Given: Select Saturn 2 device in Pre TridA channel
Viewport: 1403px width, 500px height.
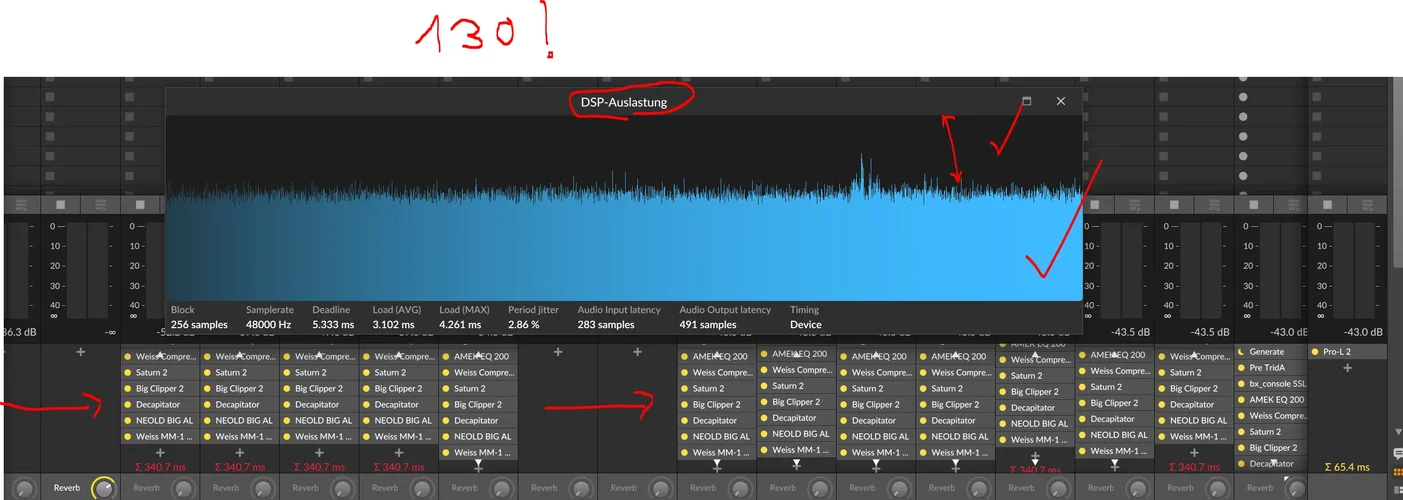Looking at the screenshot, I should tap(1270, 432).
